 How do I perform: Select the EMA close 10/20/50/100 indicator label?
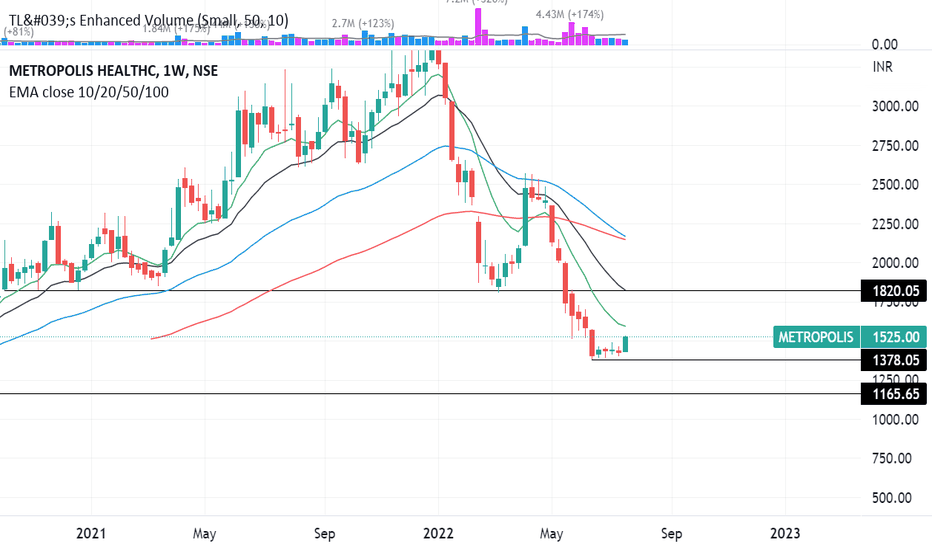pos(89,92)
